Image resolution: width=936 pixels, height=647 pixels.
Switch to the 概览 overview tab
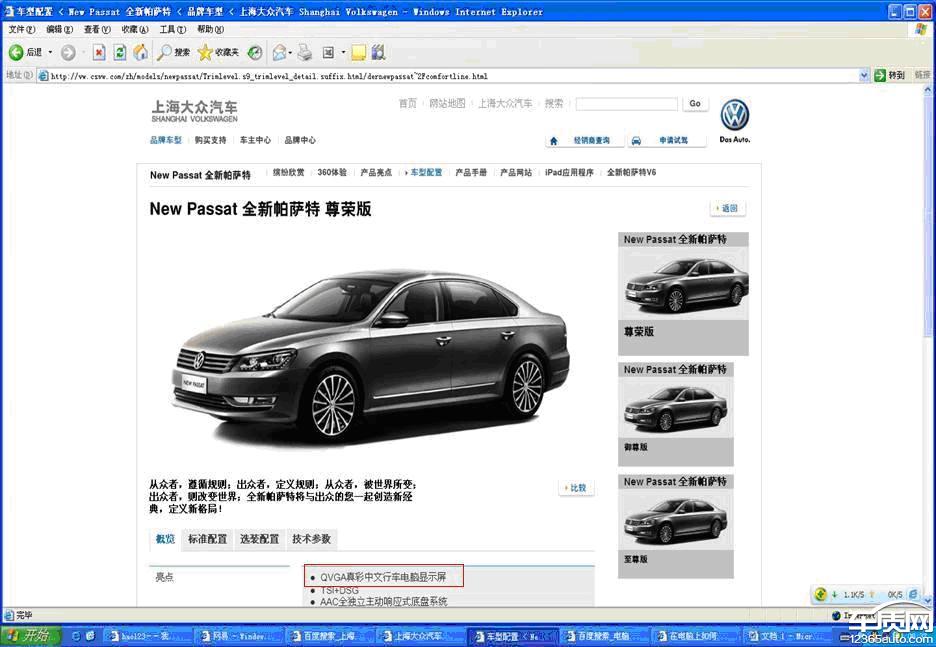(165, 539)
